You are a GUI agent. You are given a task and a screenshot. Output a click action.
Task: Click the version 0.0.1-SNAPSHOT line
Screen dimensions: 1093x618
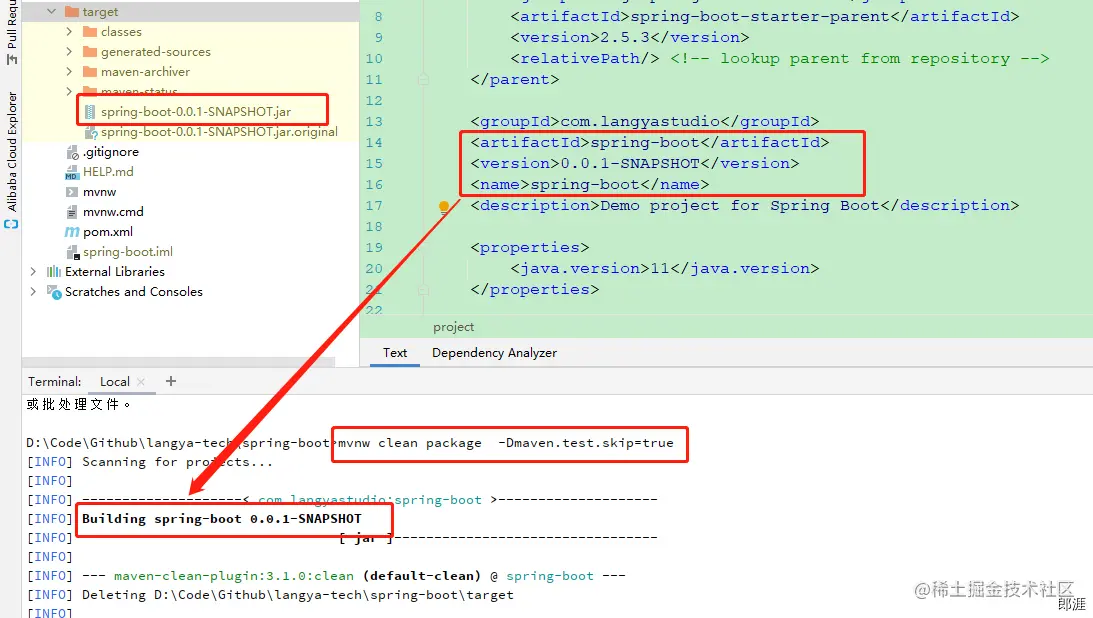click(634, 163)
